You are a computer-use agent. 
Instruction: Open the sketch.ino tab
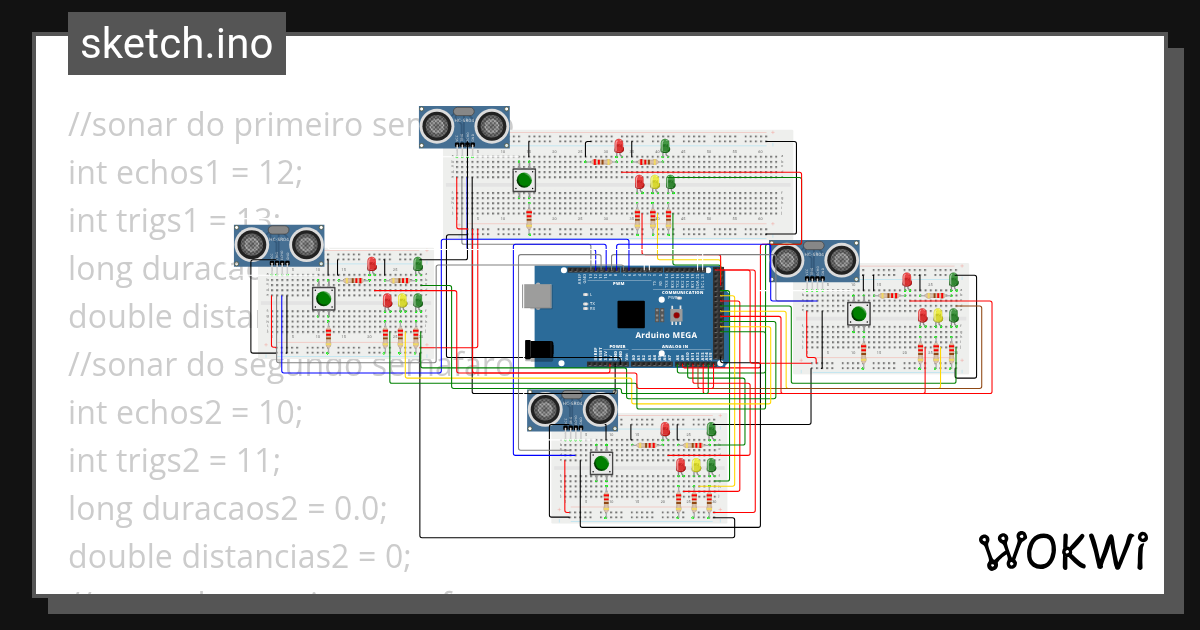click(176, 43)
